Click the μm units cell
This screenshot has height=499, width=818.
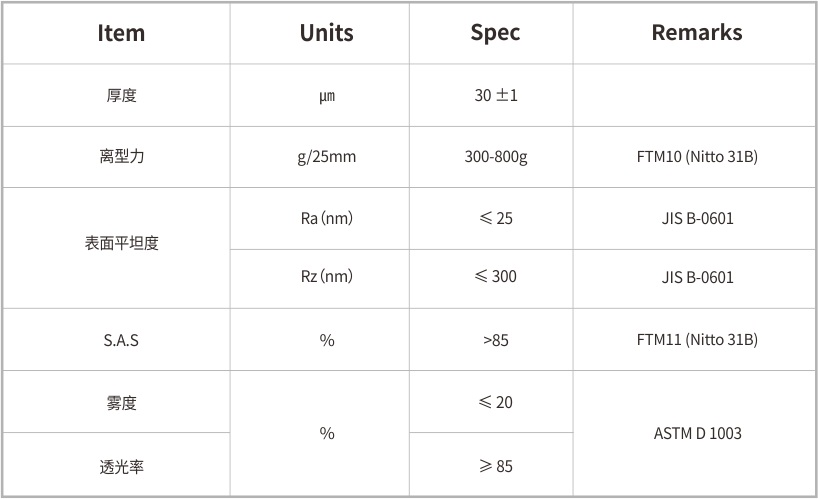tap(326, 96)
